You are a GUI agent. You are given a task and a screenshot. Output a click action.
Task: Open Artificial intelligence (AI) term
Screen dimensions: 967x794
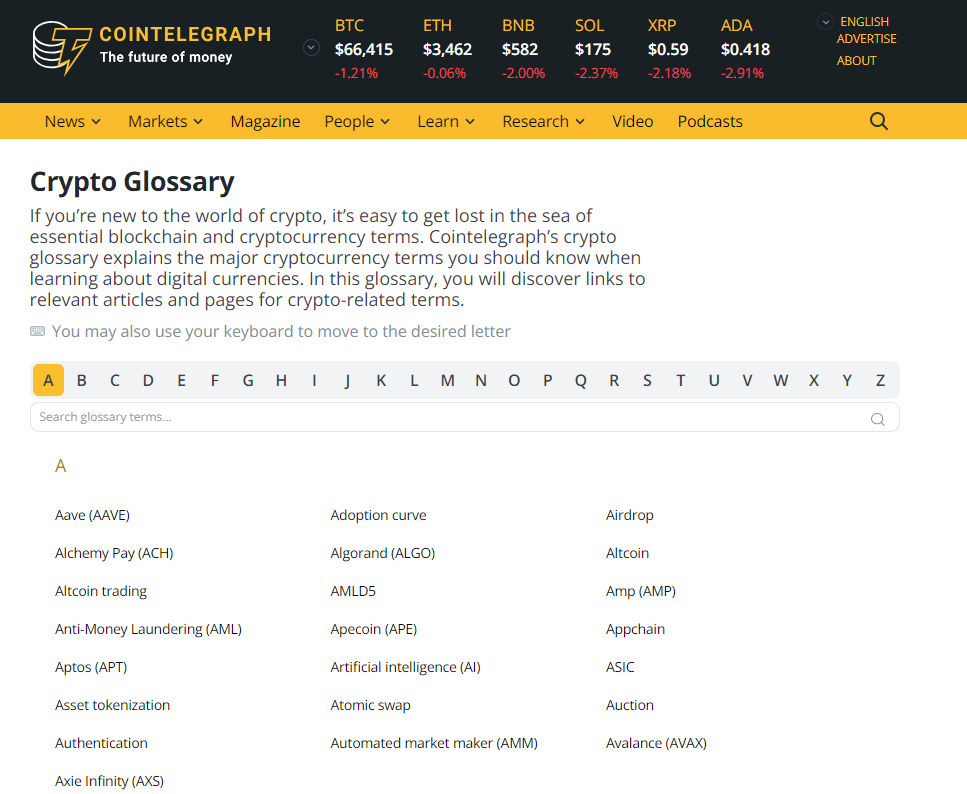(x=405, y=667)
